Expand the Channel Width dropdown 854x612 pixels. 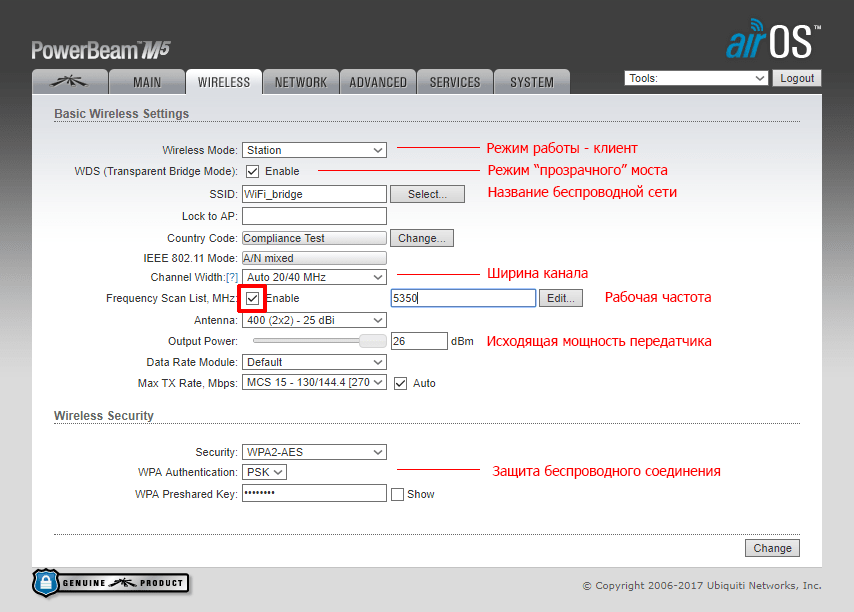click(314, 276)
